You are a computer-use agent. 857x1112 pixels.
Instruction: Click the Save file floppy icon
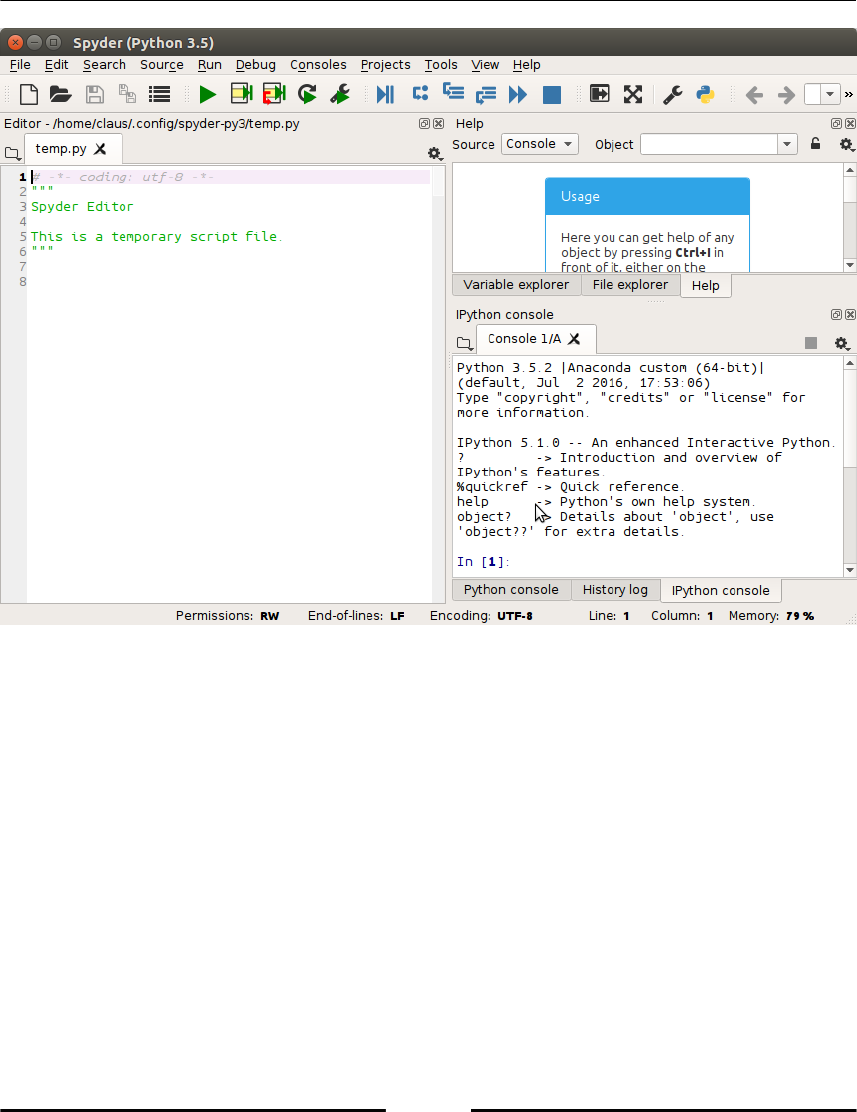click(x=94, y=94)
